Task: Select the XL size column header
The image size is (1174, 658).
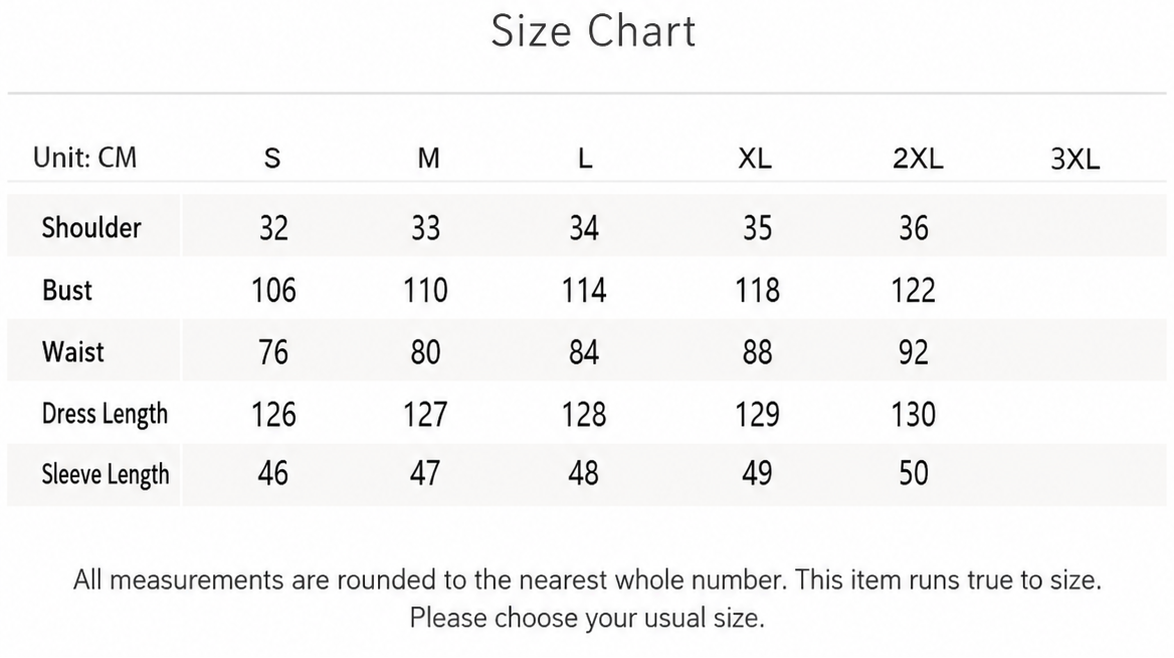Action: [755, 159]
